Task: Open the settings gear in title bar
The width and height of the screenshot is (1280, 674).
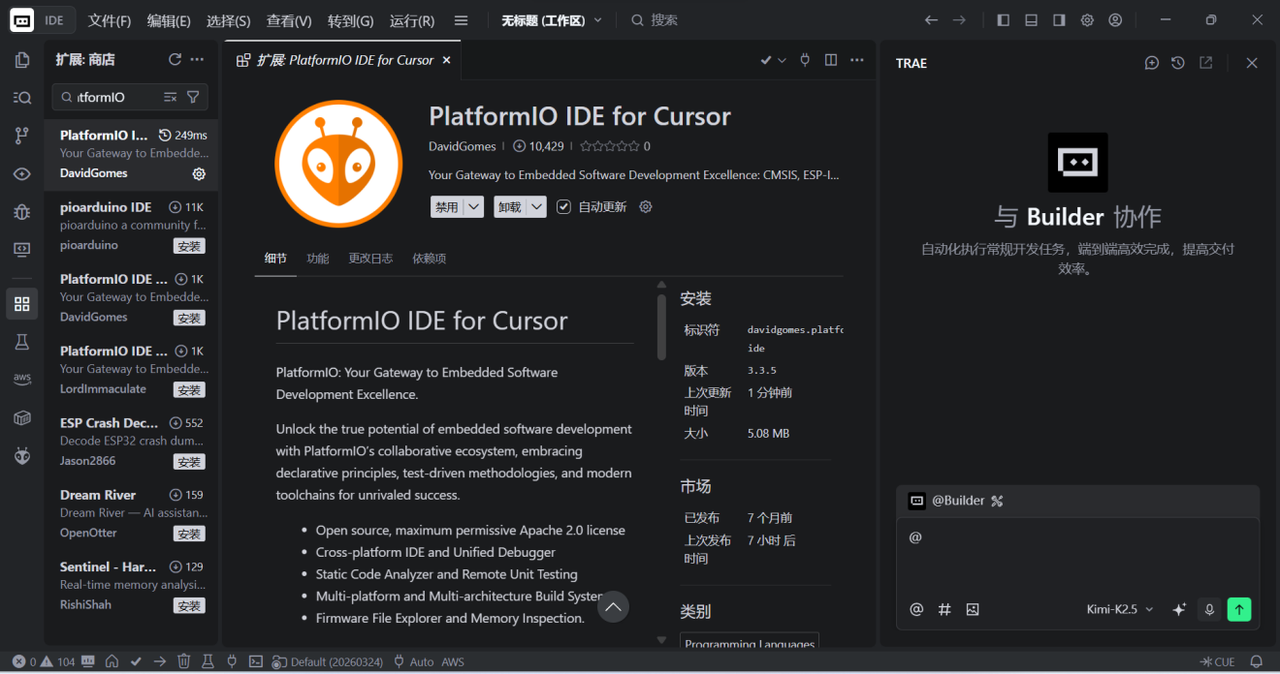Action: pos(1087,20)
